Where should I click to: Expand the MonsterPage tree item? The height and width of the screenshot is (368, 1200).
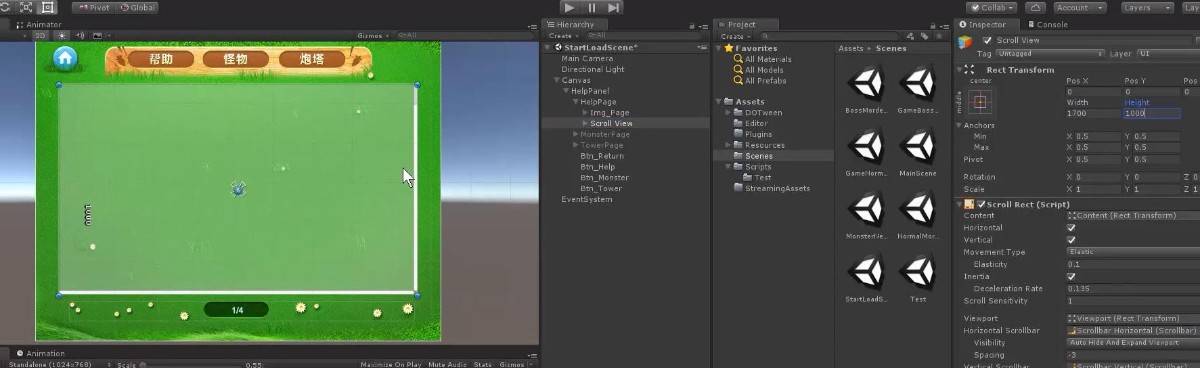(576, 134)
